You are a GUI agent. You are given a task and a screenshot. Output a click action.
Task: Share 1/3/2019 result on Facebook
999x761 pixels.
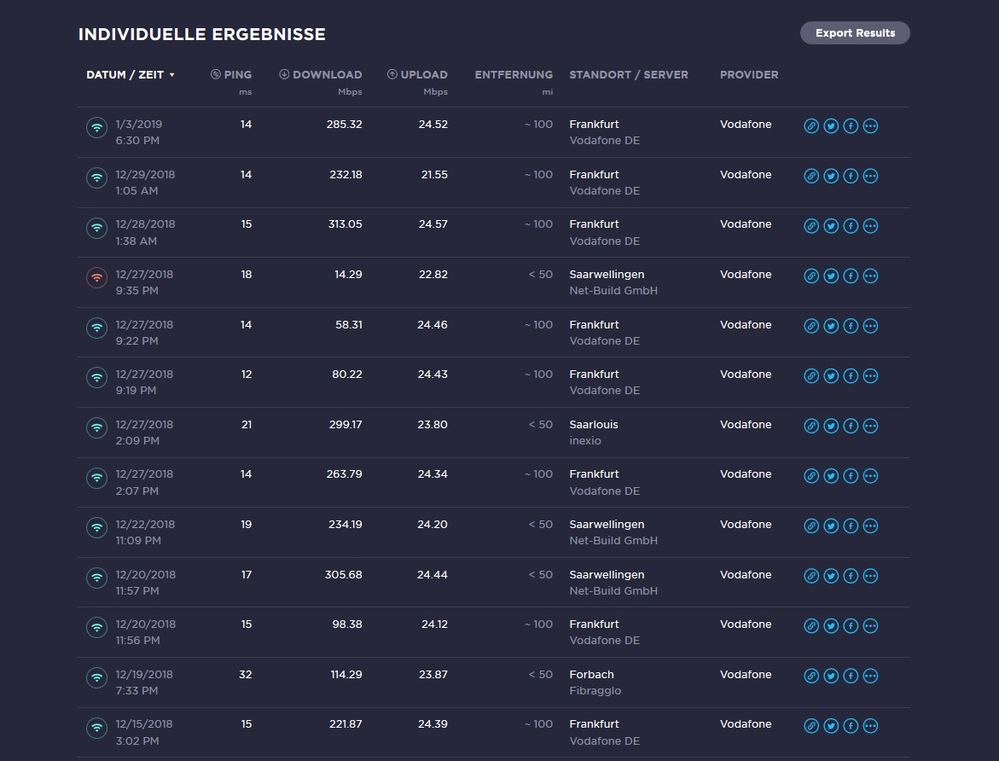[x=851, y=126]
